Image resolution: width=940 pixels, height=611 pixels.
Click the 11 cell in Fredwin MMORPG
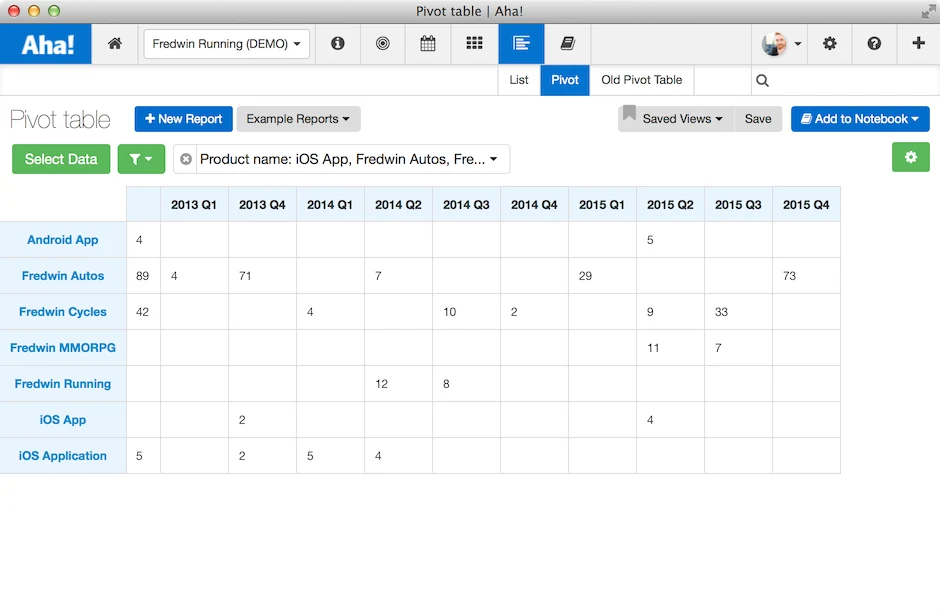[x=670, y=348]
